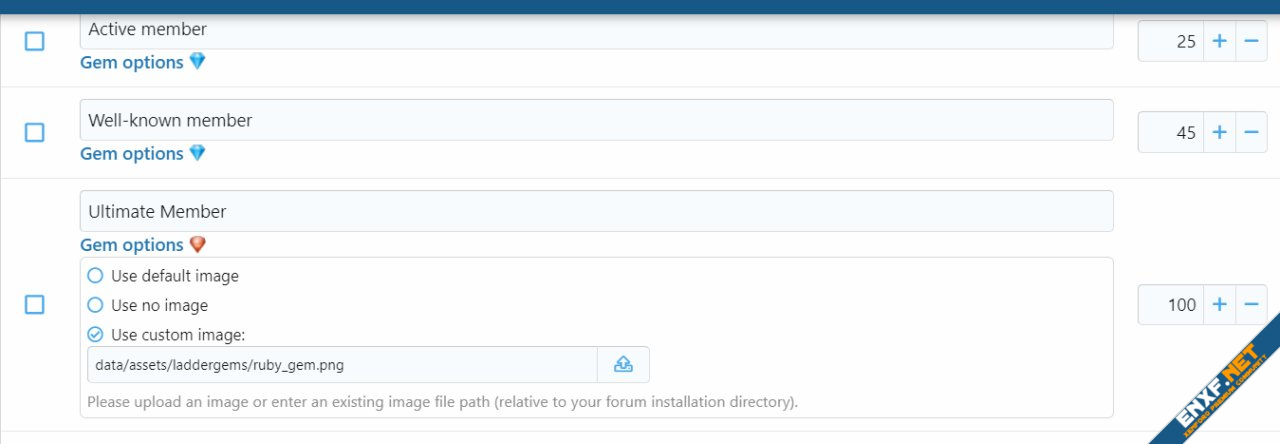Decrease the Well-known member value with minus
Viewport: 1280px width, 444px height.
[x=1251, y=132]
